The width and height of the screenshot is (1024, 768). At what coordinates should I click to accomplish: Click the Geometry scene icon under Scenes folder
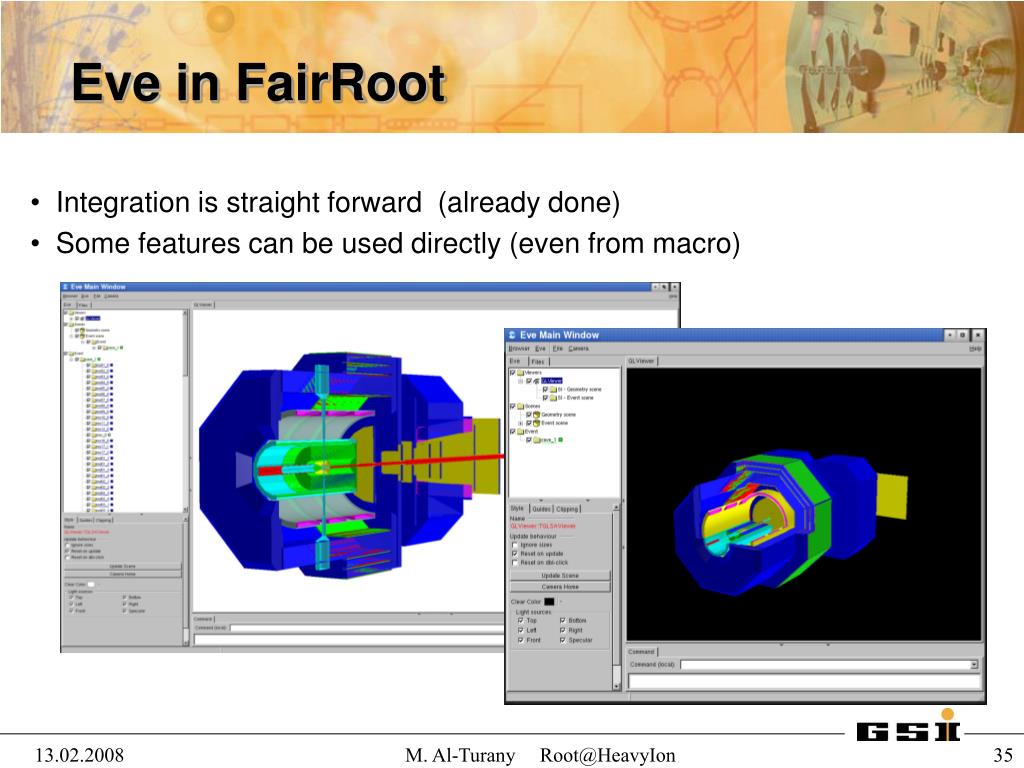(x=537, y=415)
